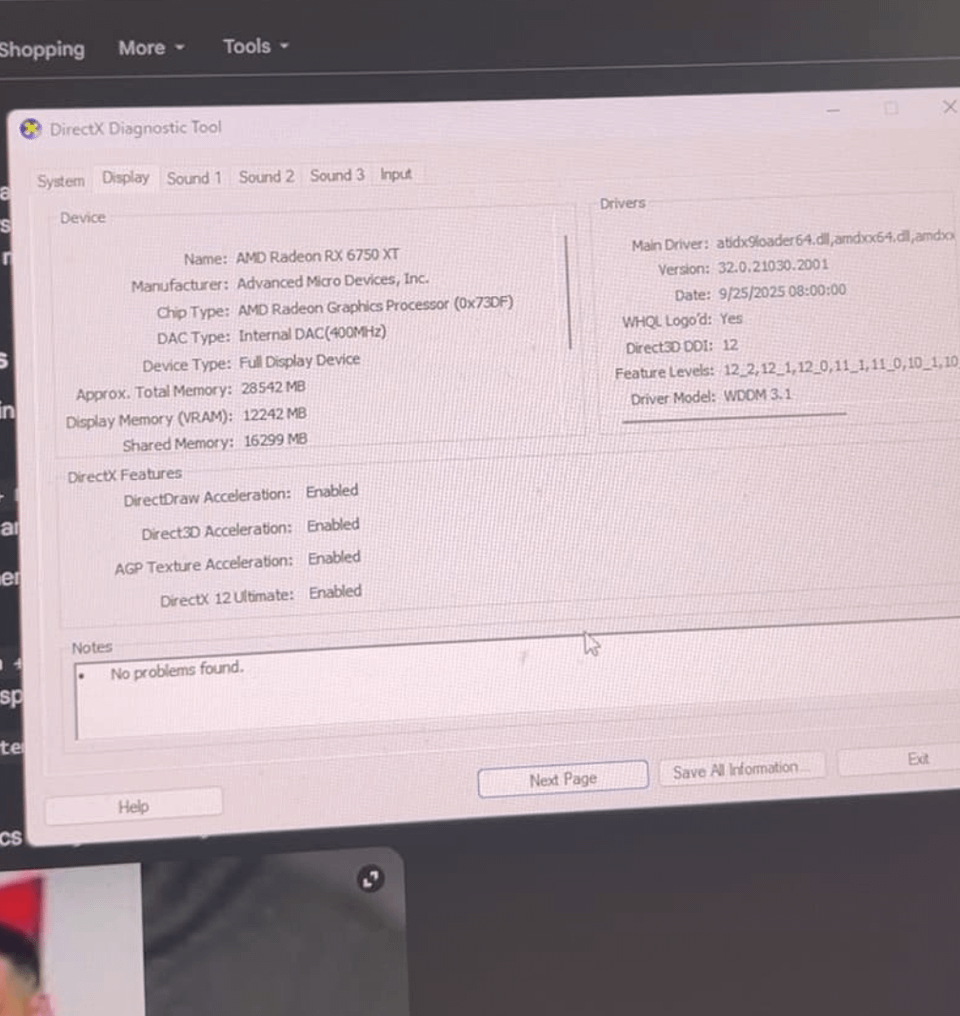Maximize the DirectX Diagnostic Tool window

(x=891, y=108)
